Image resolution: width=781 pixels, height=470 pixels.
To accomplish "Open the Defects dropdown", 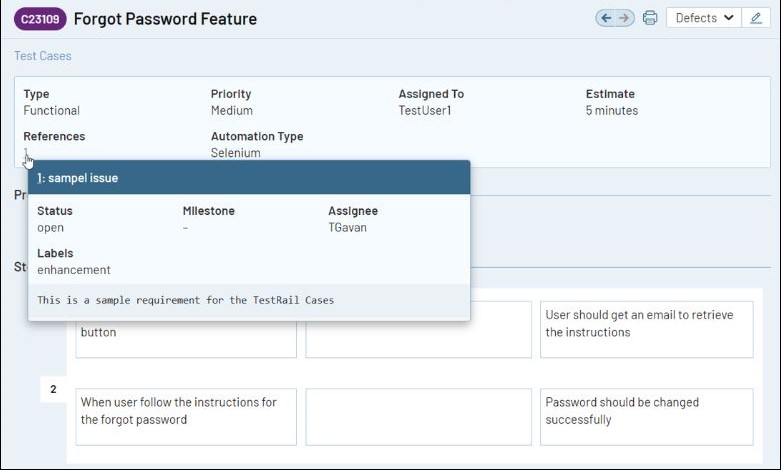I will (696, 18).
